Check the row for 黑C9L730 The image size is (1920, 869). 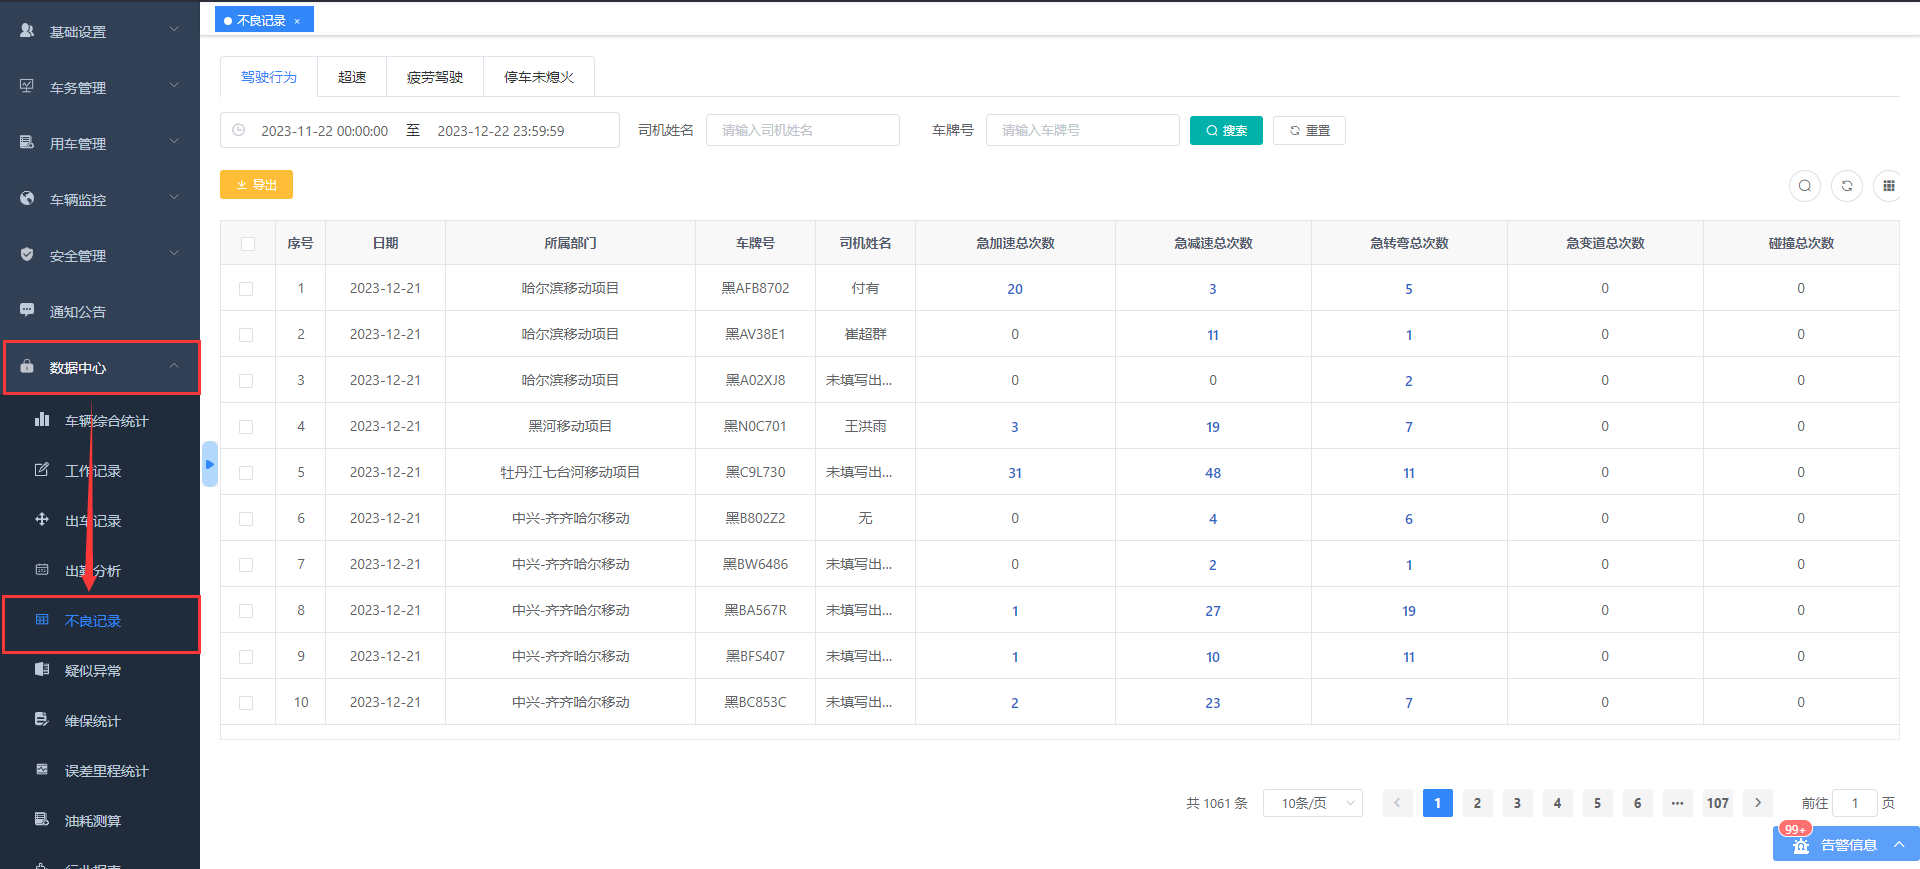point(246,473)
